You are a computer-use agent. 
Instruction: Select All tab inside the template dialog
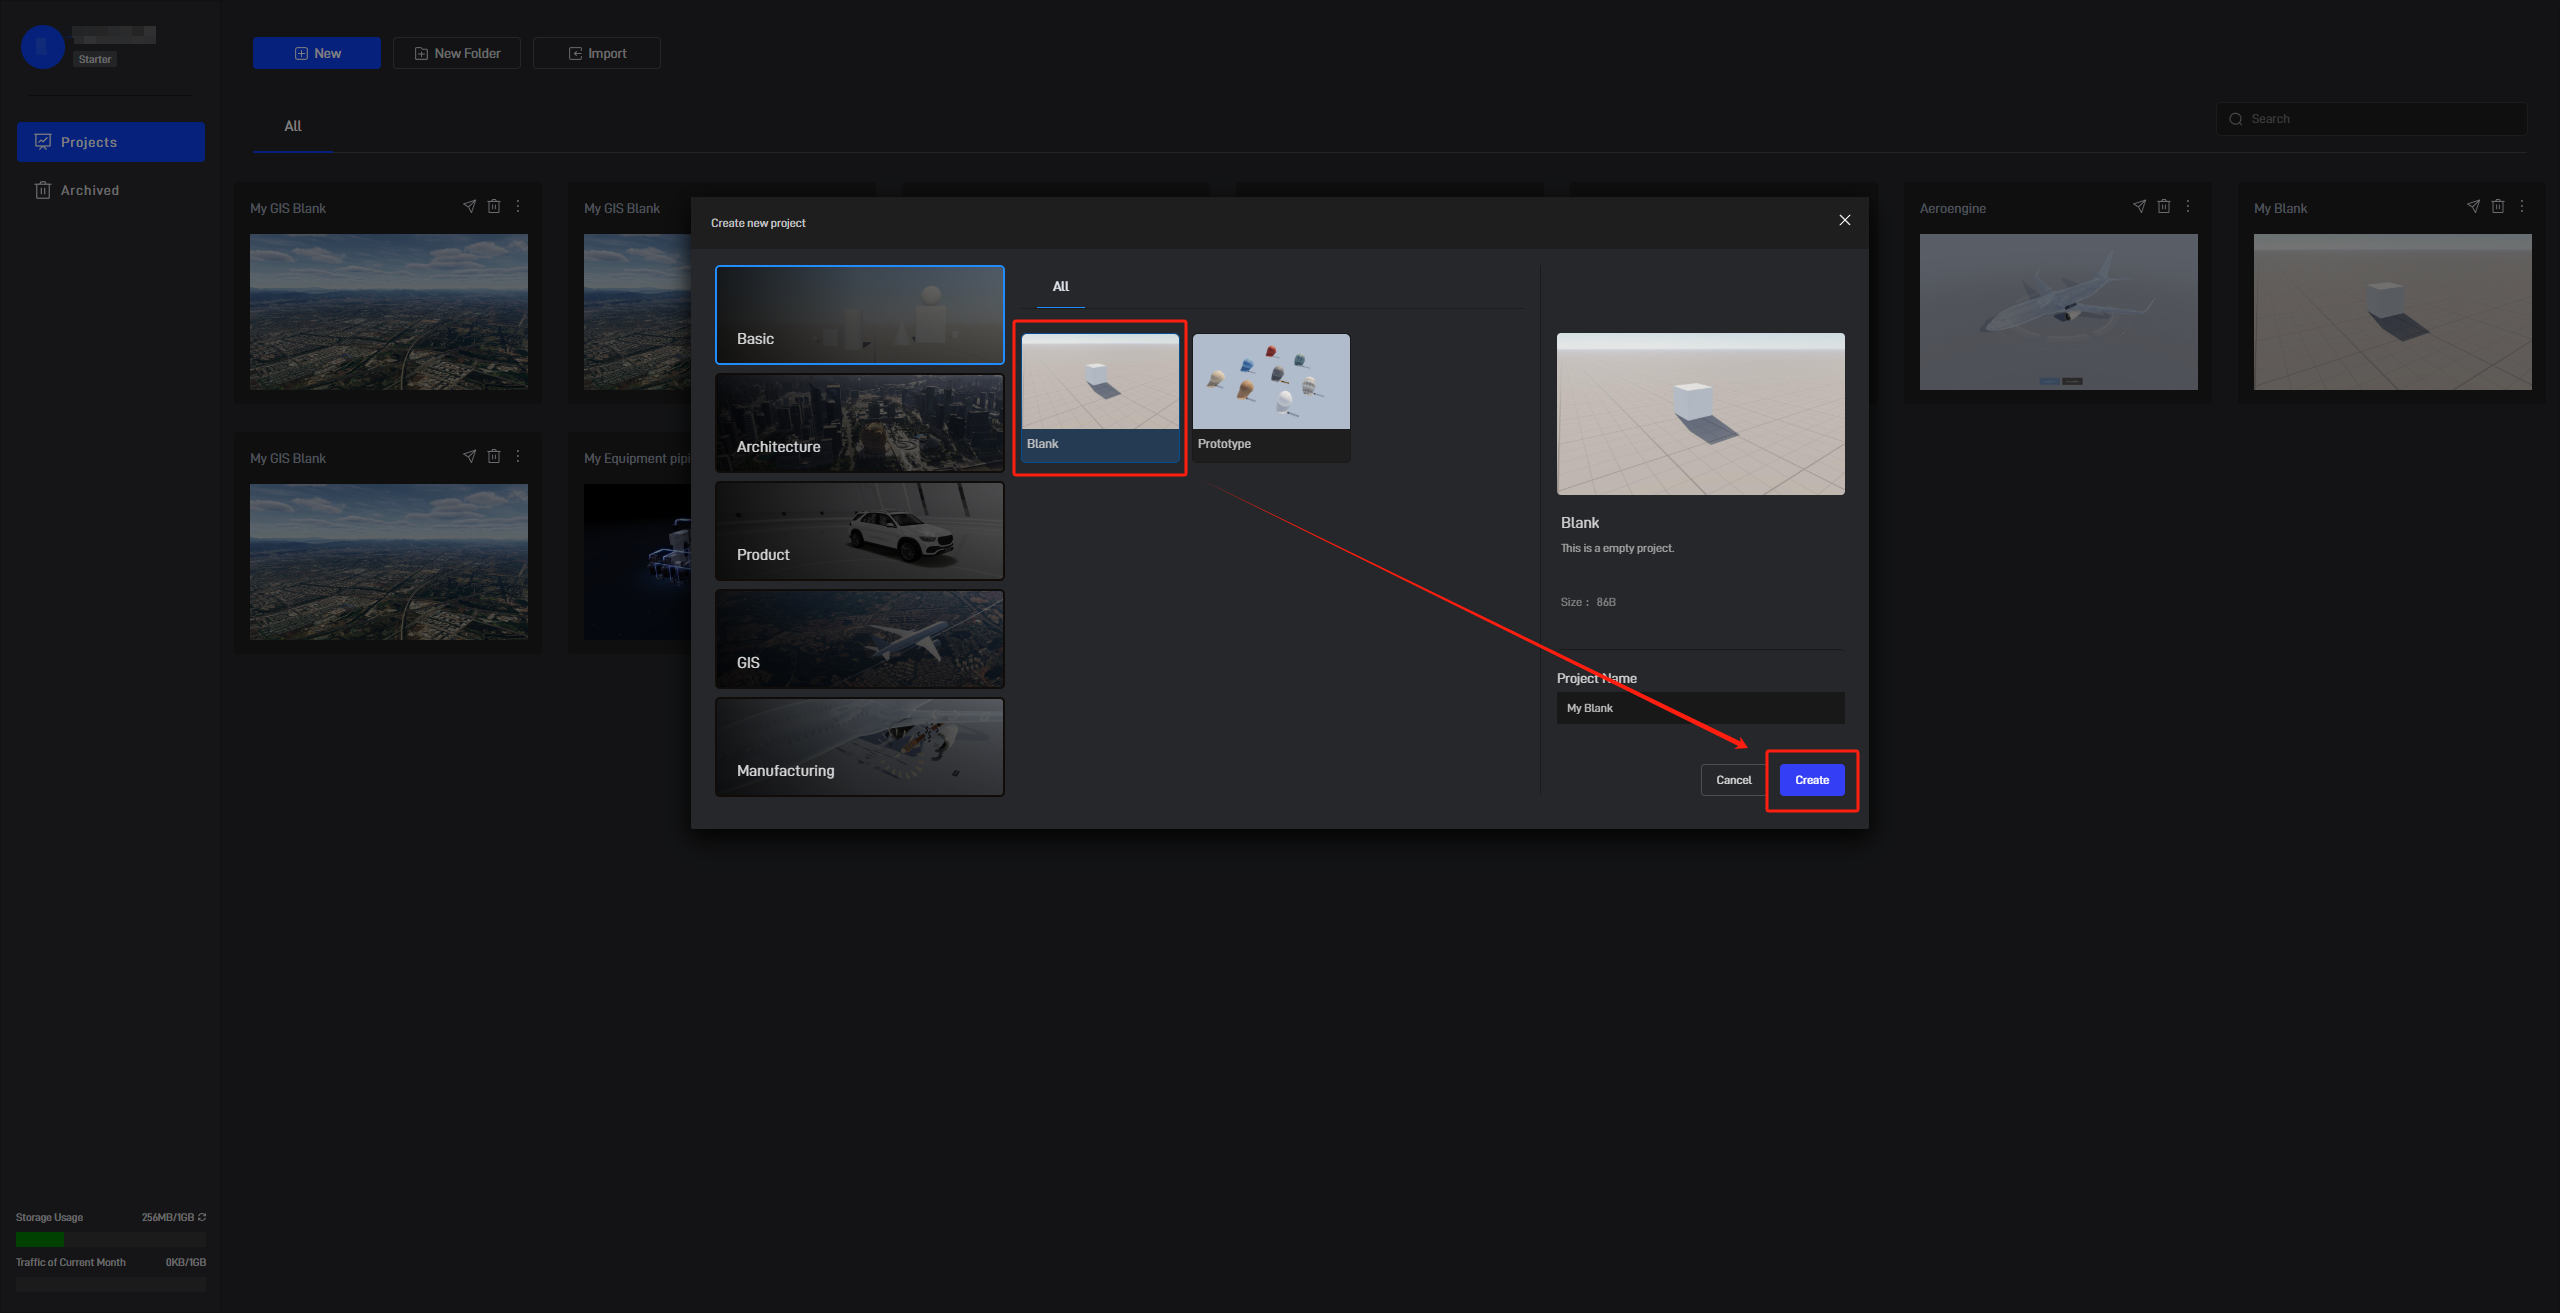click(1061, 286)
